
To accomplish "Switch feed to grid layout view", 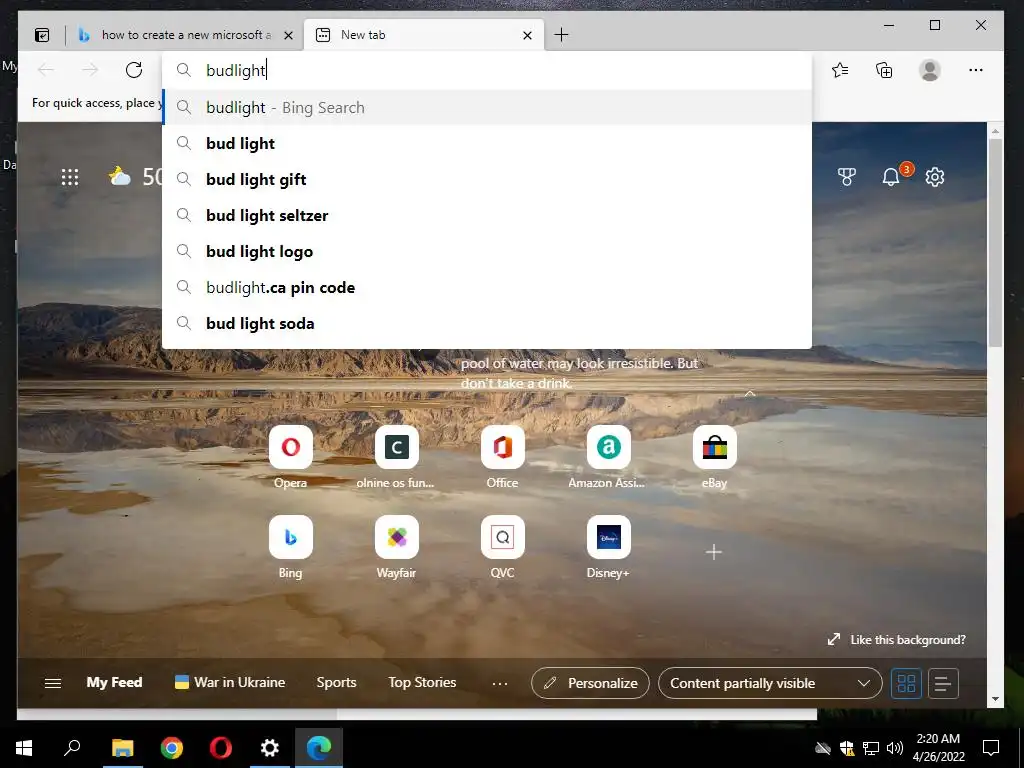I will (906, 683).
